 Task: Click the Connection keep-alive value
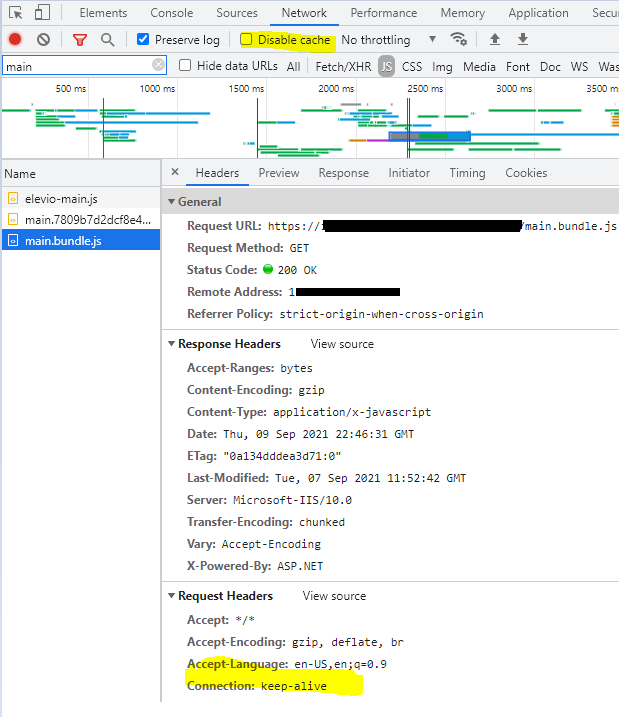pyautogui.click(x=294, y=686)
